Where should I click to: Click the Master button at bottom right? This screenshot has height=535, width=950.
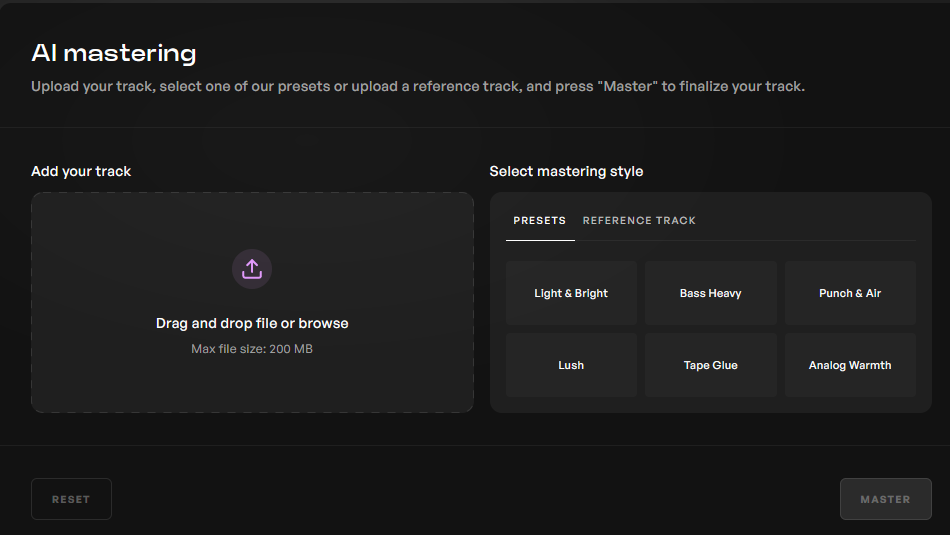[885, 499]
